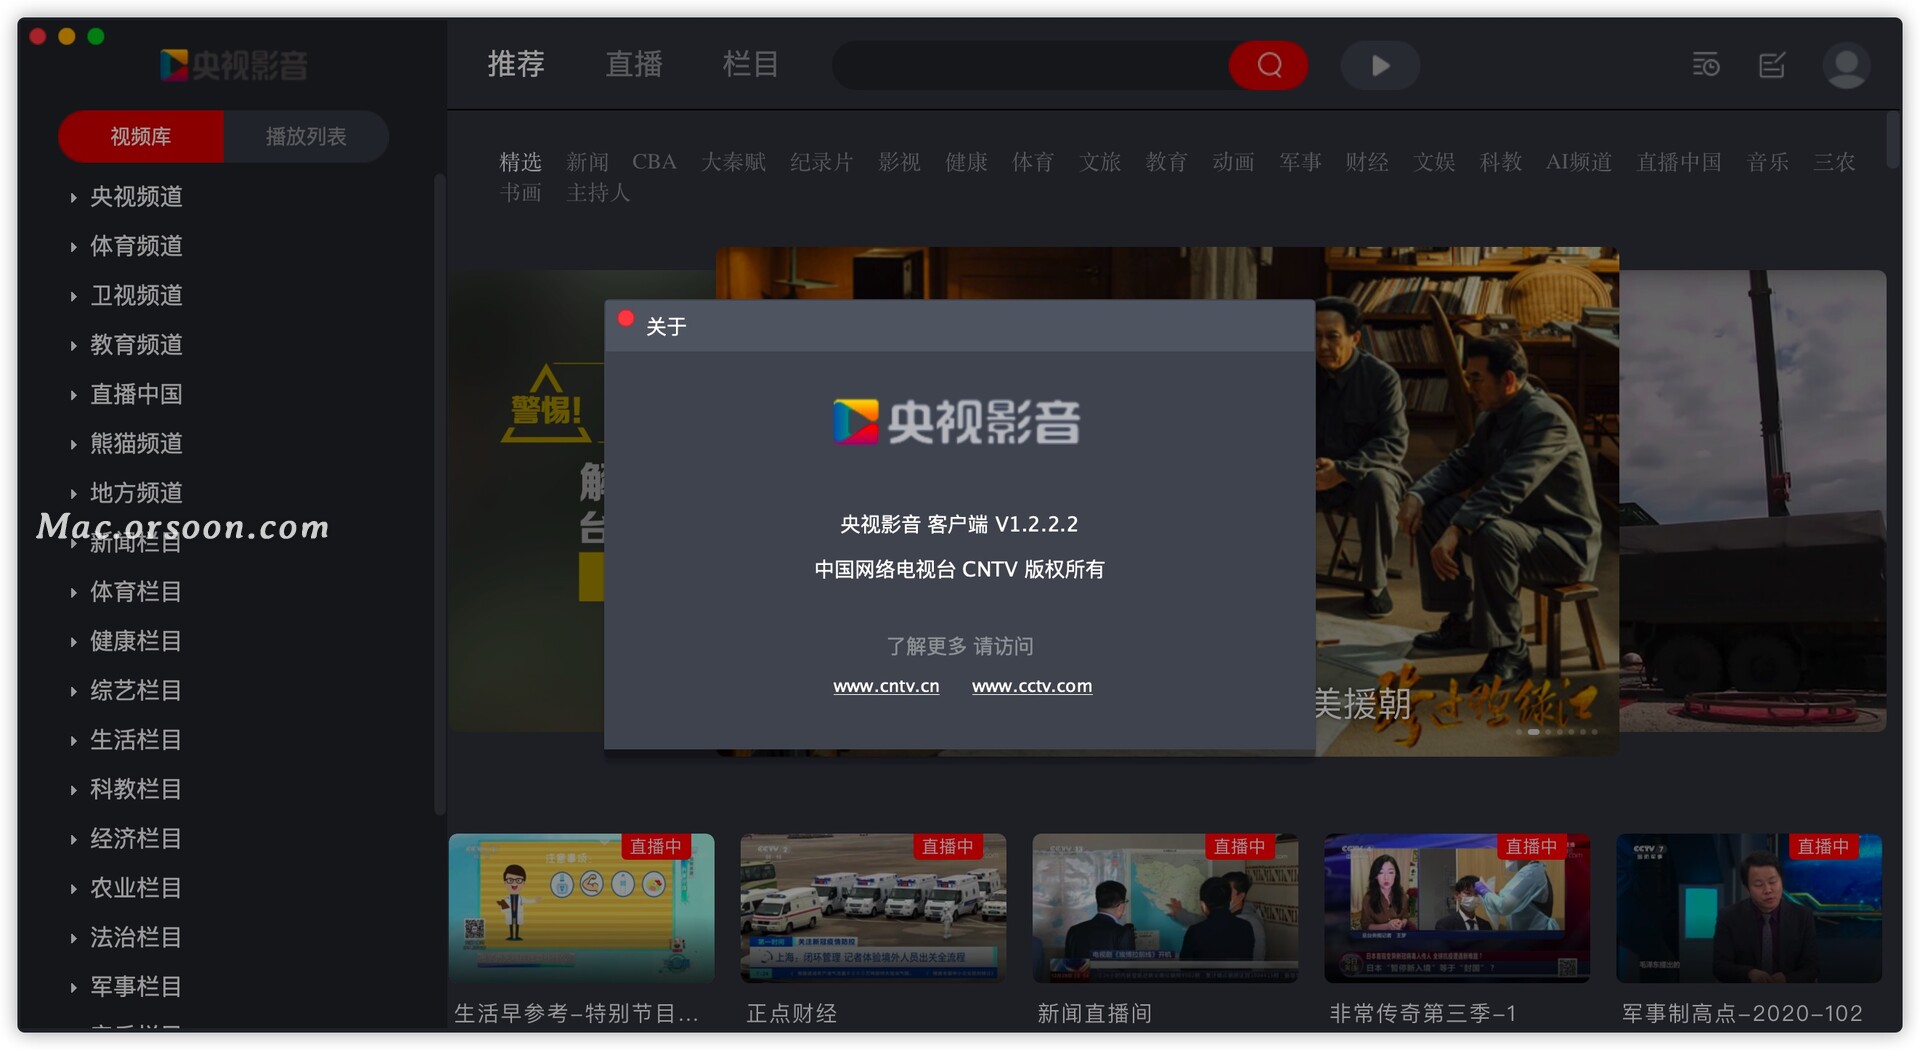Select 农业栏目 in the sidebar
Viewport: 1920px width, 1050px height.
136,888
